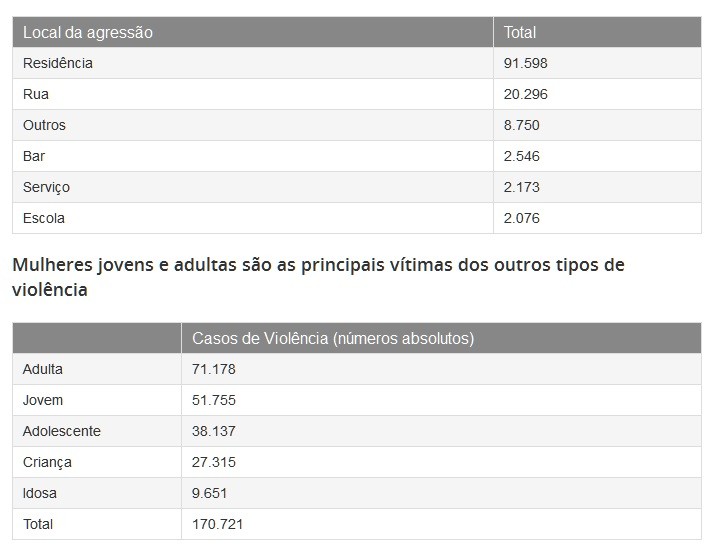Select the Adulta row label
Image resolution: width=712 pixels, height=558 pixels.
point(43,369)
